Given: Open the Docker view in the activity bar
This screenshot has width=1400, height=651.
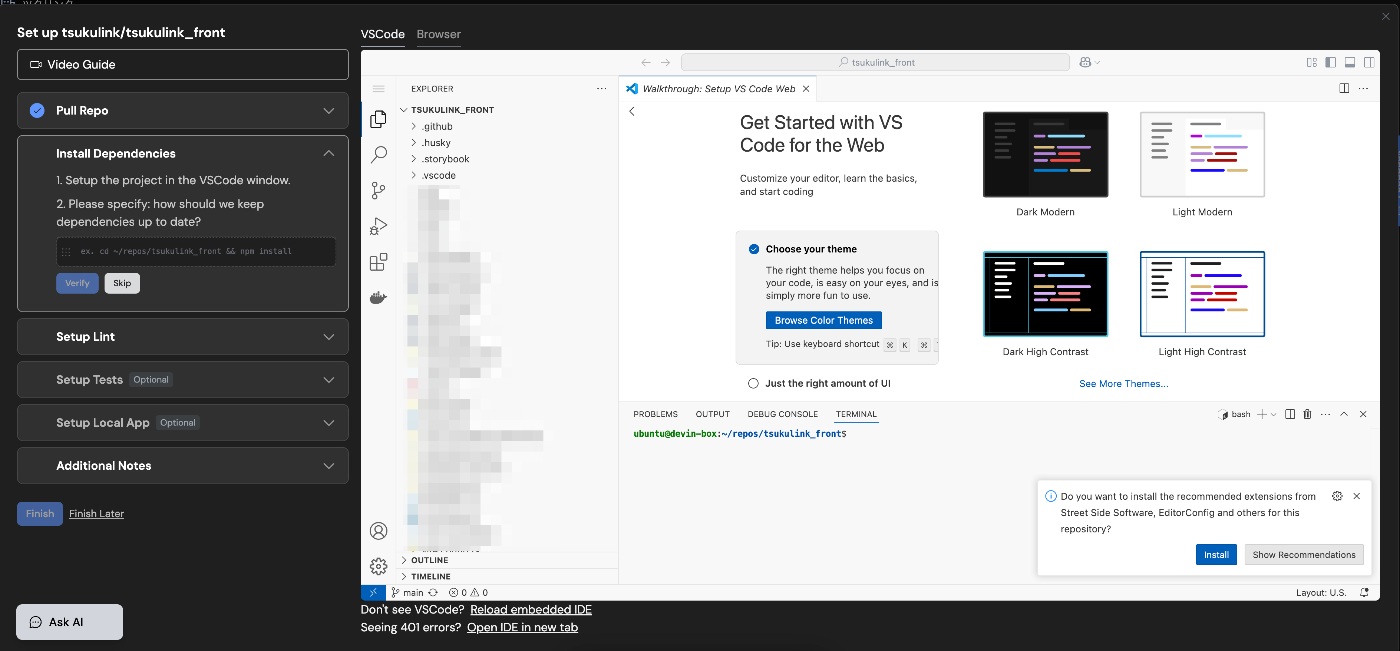Looking at the screenshot, I should (x=378, y=298).
